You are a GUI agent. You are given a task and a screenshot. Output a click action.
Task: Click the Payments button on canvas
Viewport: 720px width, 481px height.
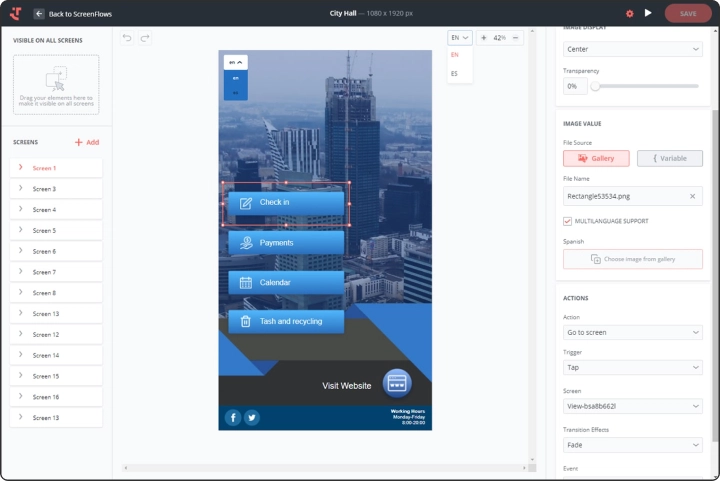(286, 243)
